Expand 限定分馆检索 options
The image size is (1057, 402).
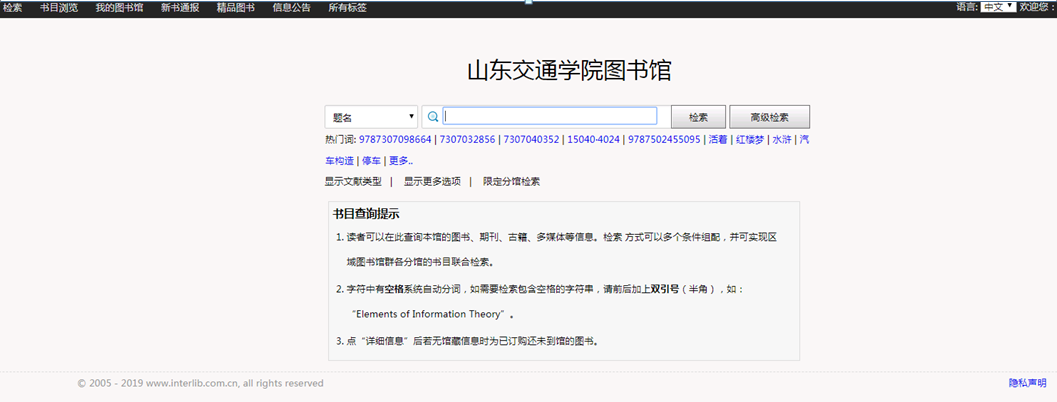coord(512,181)
